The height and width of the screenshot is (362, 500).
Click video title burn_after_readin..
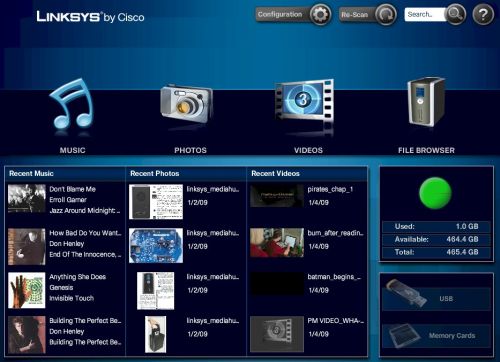(335, 233)
